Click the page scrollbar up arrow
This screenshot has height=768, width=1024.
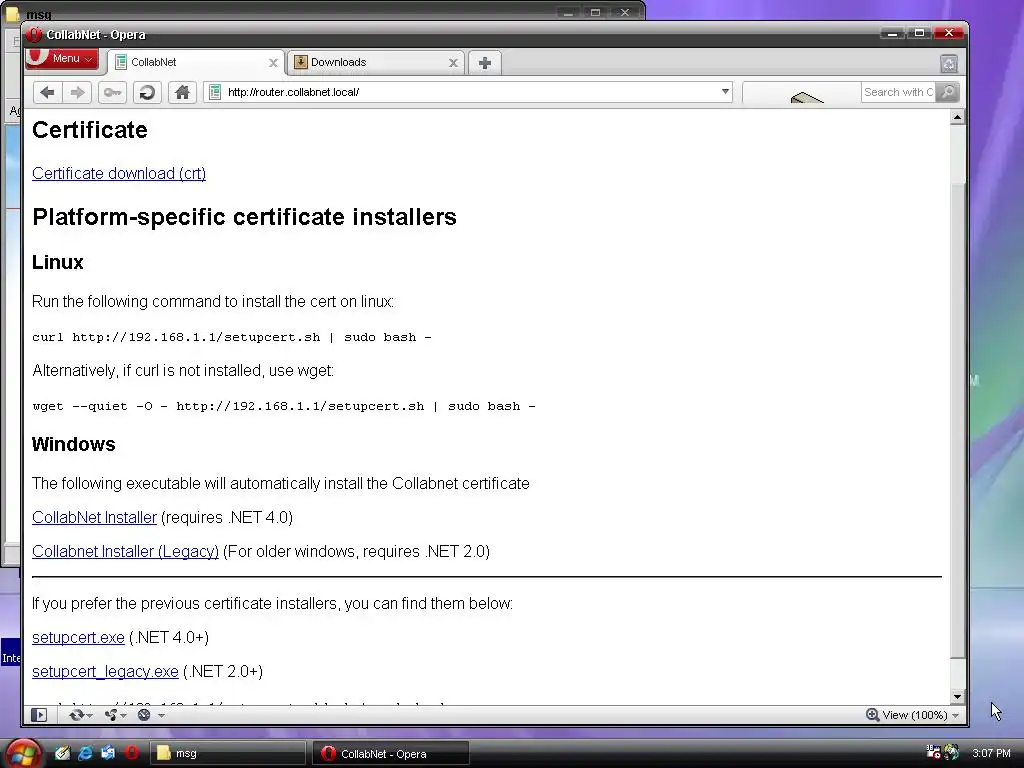957,118
